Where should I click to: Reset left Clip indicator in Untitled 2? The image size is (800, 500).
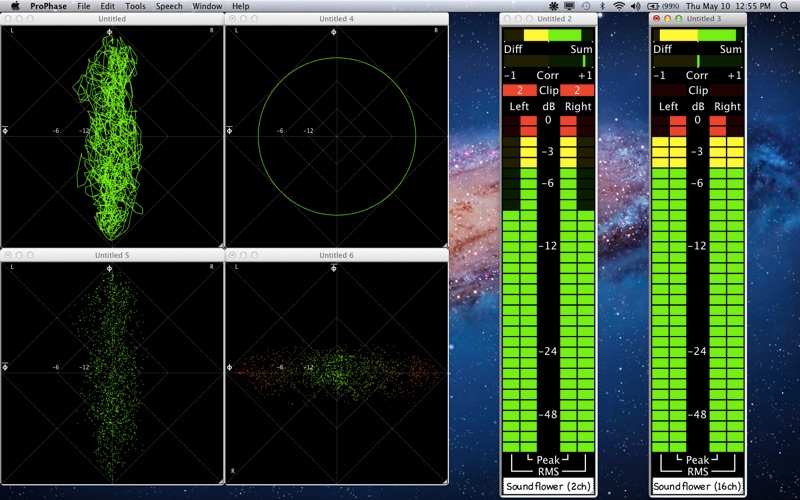point(520,90)
